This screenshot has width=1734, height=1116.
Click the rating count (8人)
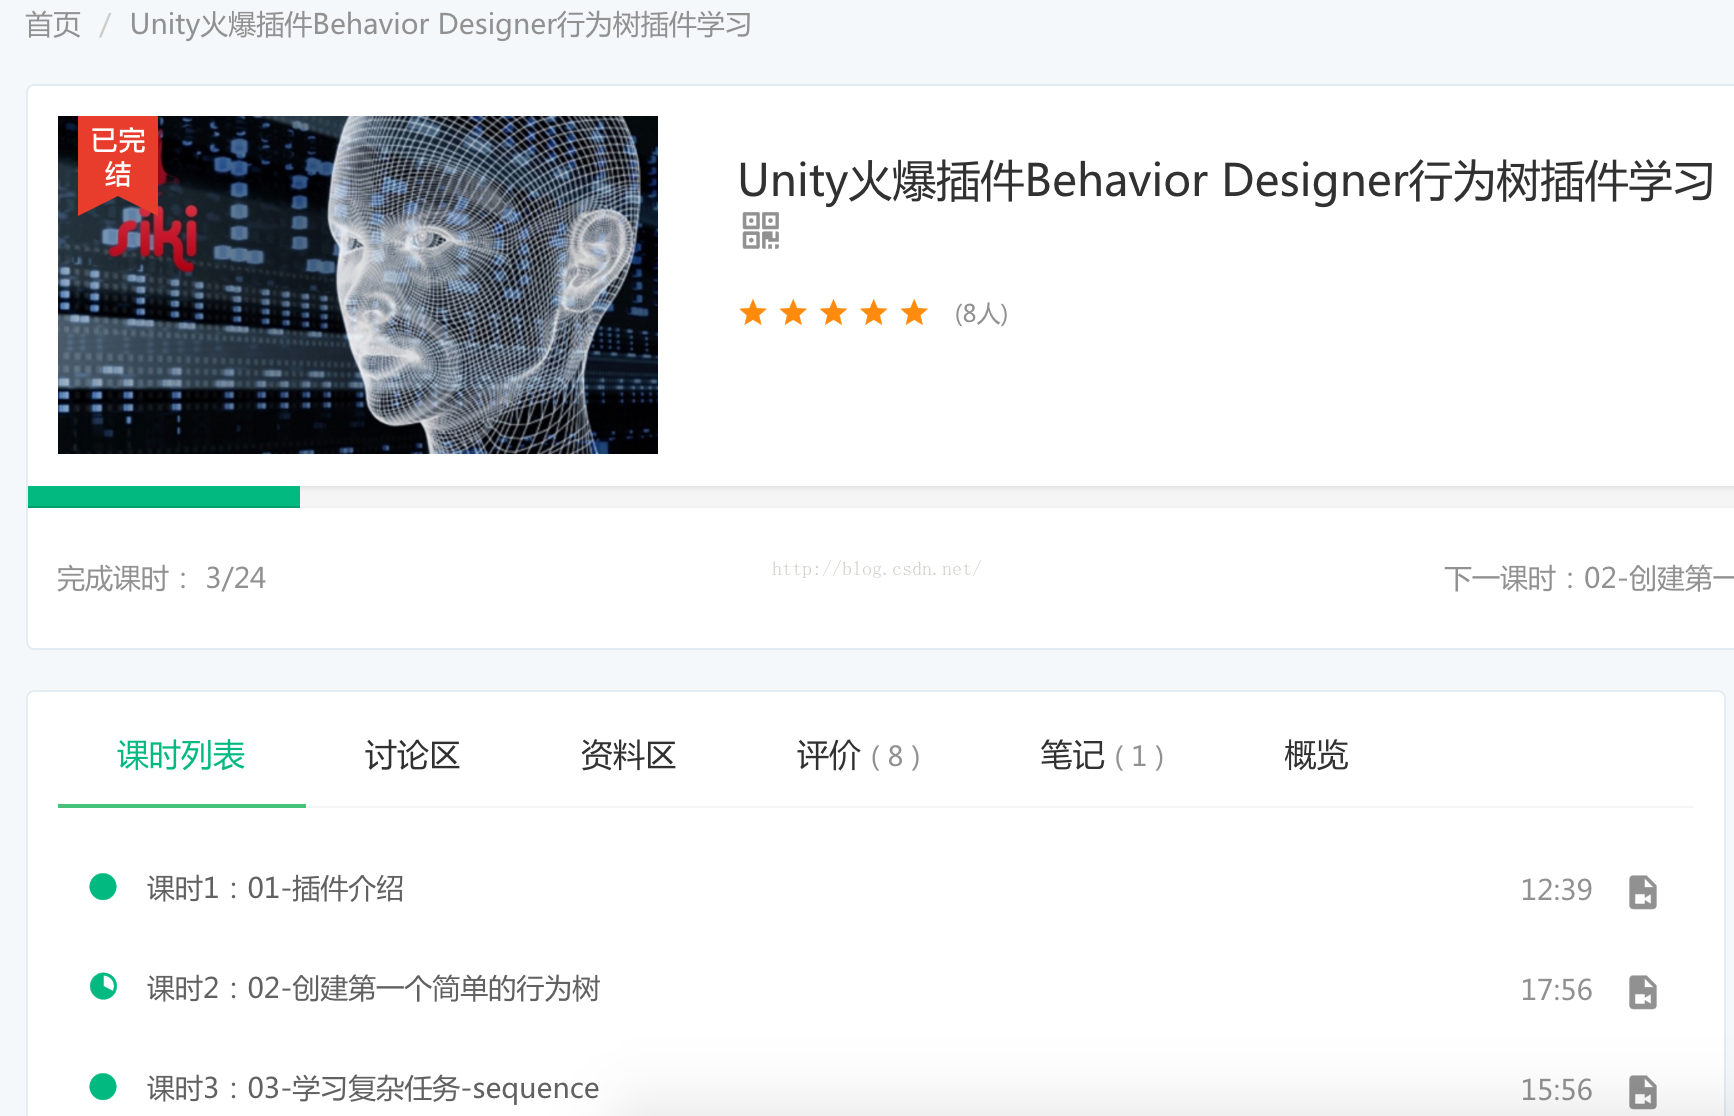pos(981,314)
